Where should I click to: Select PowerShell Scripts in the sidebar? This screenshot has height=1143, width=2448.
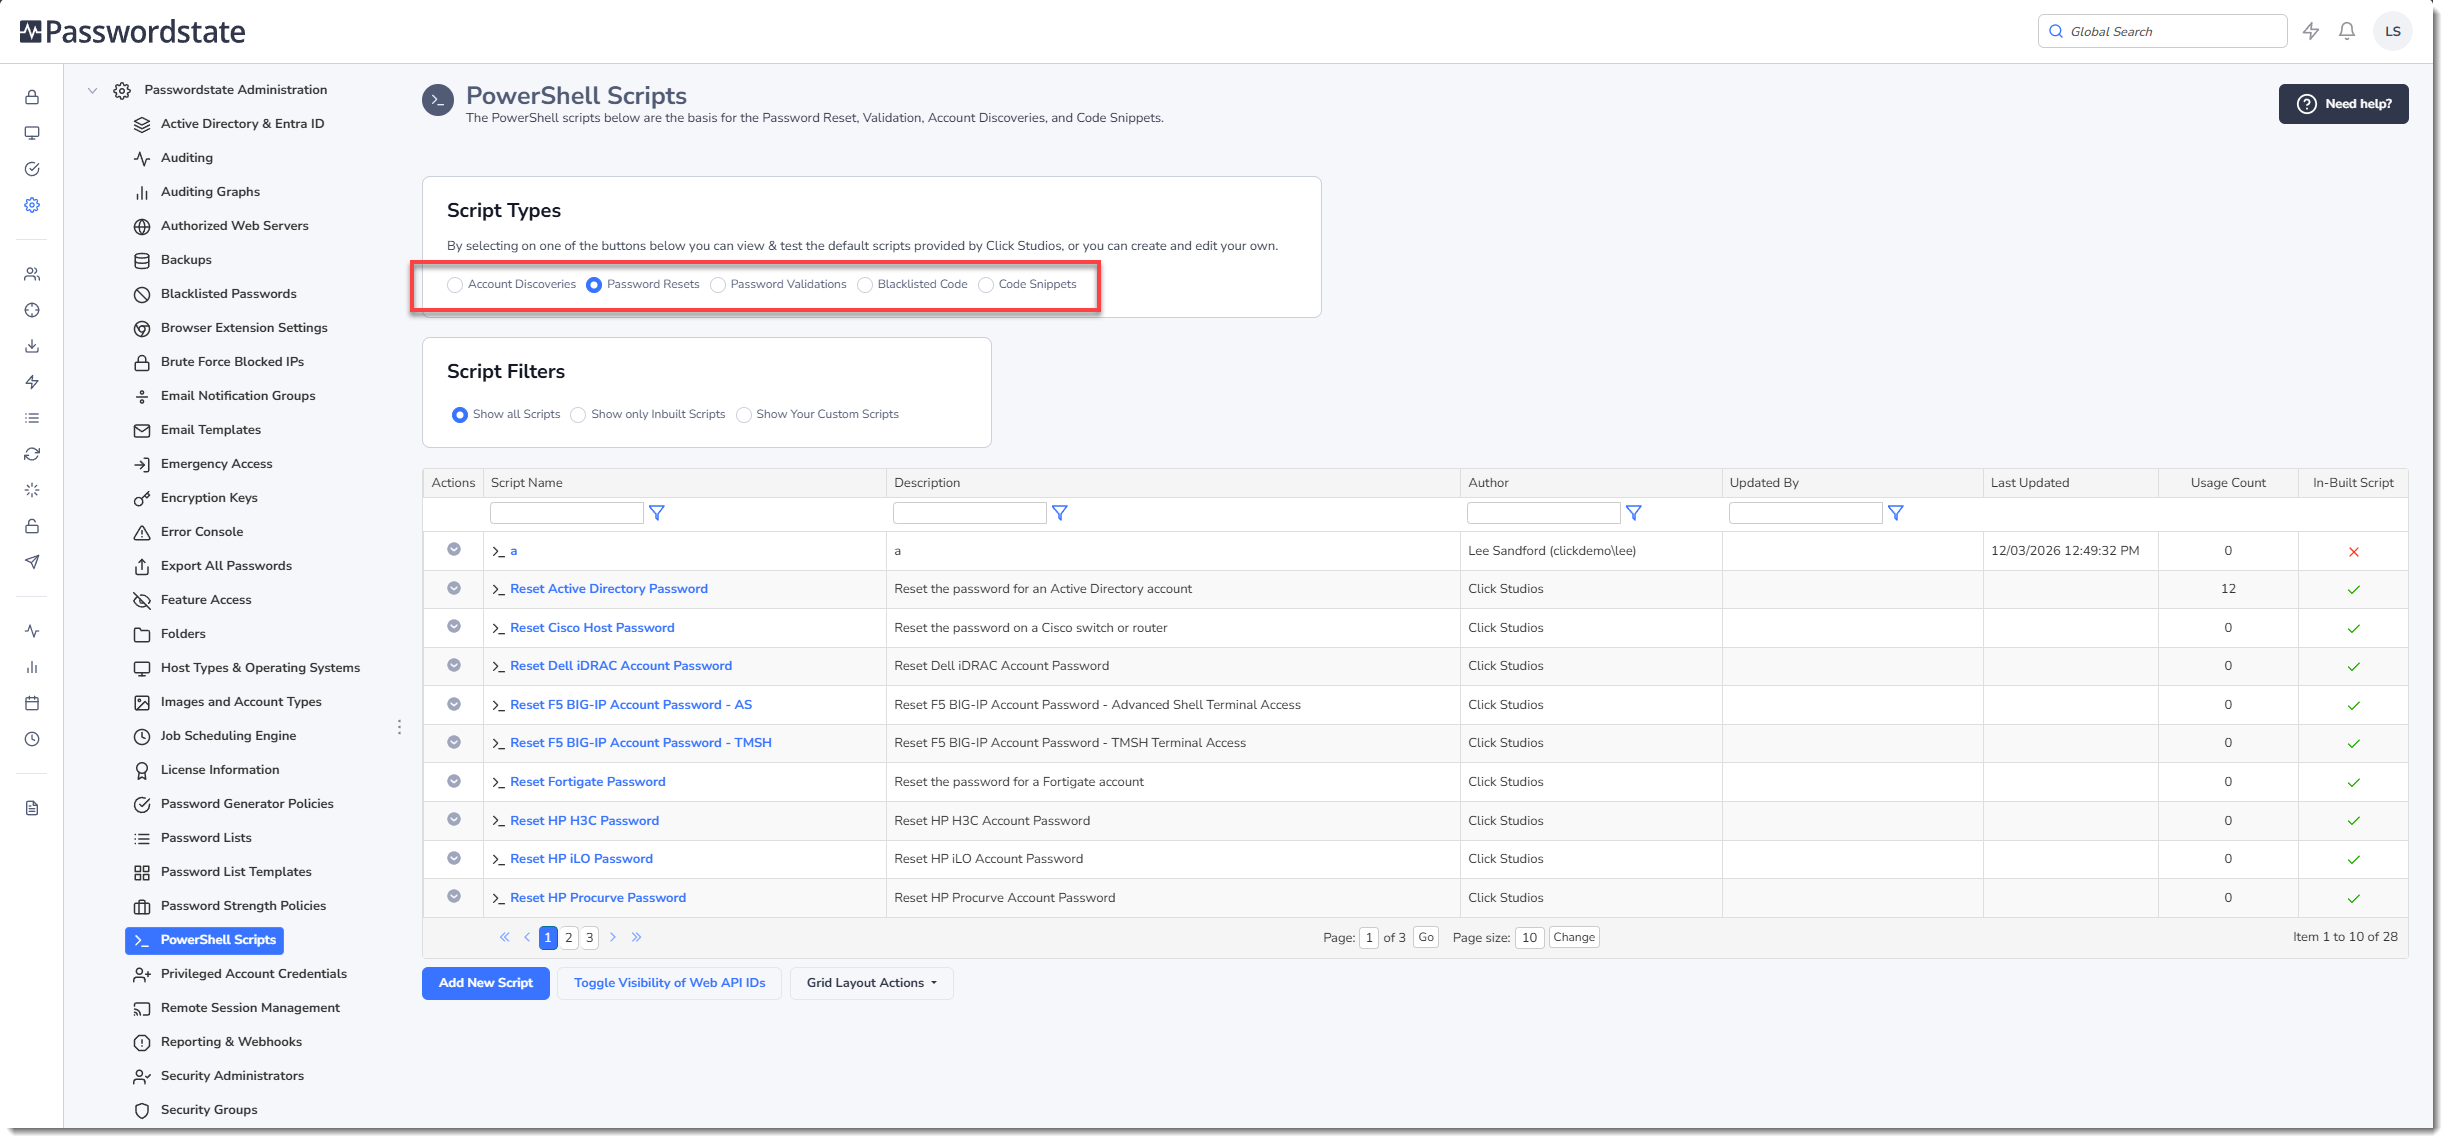[205, 940]
